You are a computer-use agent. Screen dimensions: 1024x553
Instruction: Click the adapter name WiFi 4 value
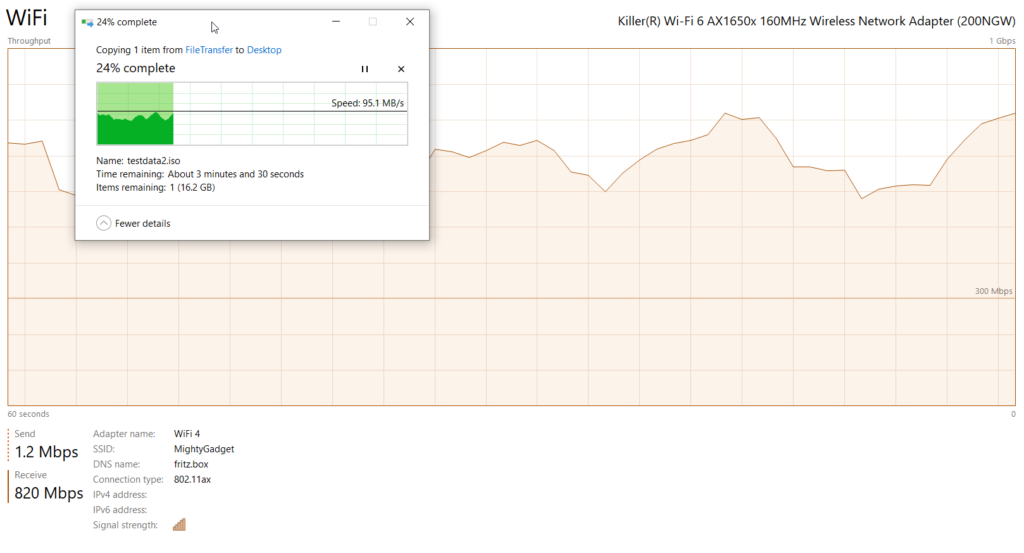187,434
